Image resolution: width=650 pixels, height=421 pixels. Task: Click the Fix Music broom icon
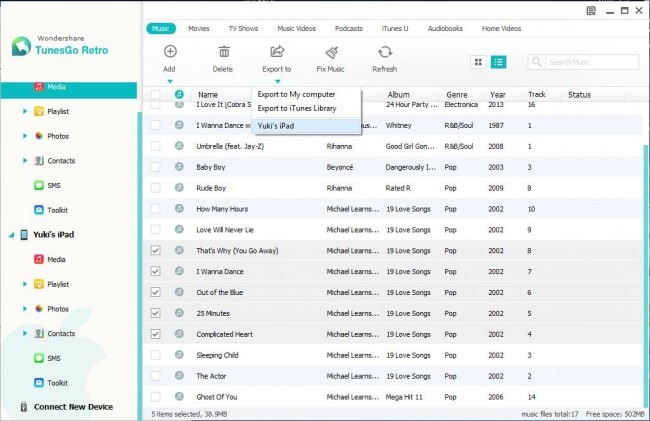[x=331, y=52]
